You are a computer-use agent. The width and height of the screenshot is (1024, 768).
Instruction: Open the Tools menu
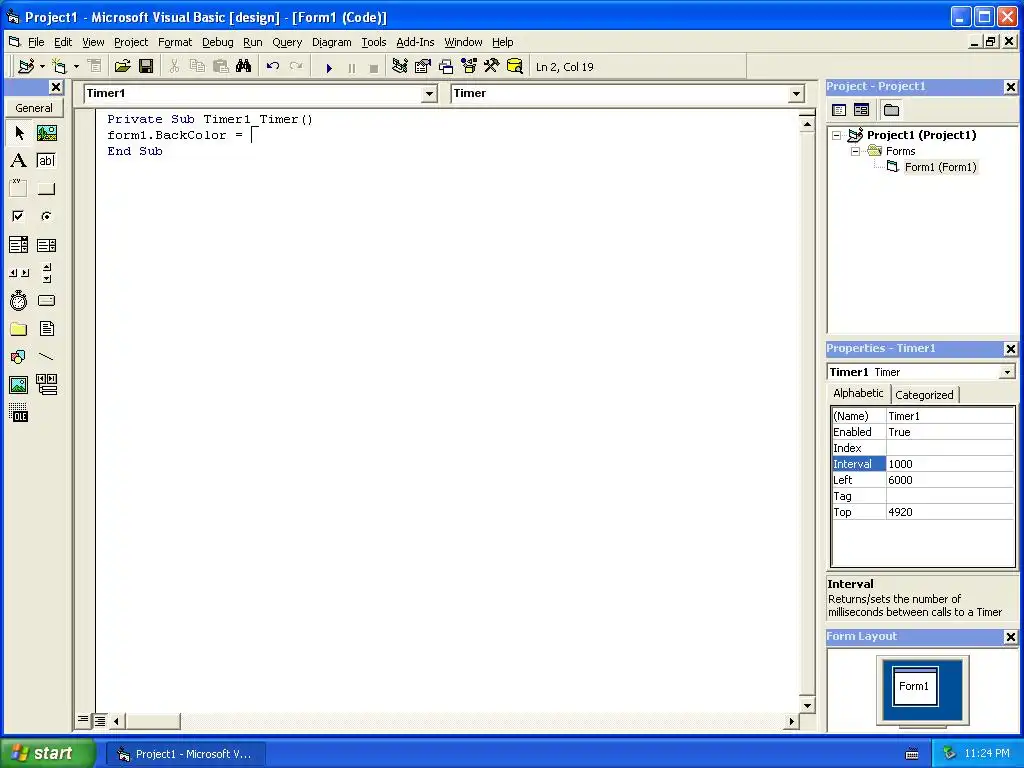(374, 42)
